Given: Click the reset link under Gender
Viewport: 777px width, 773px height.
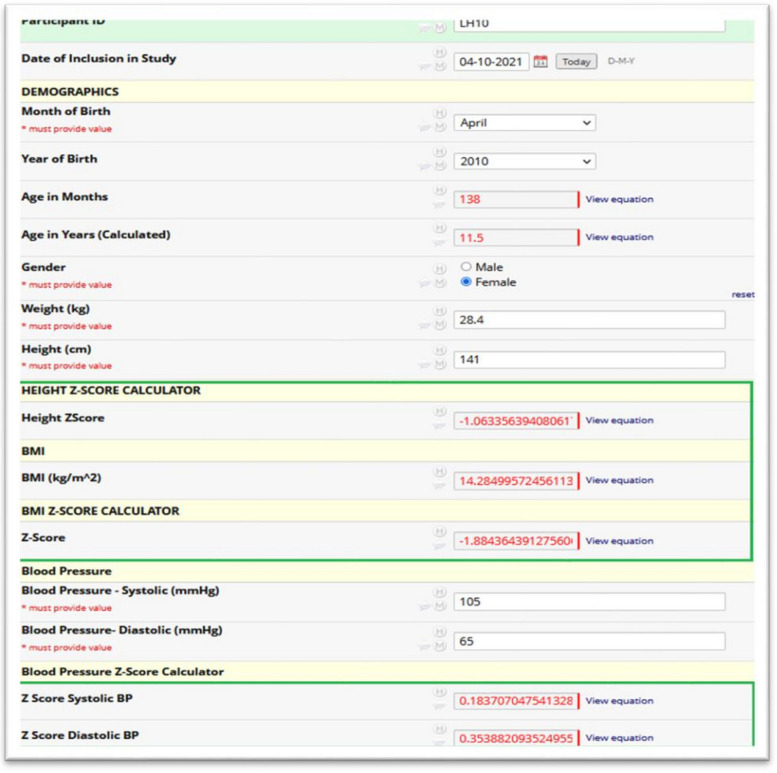Looking at the screenshot, I should click(x=742, y=295).
